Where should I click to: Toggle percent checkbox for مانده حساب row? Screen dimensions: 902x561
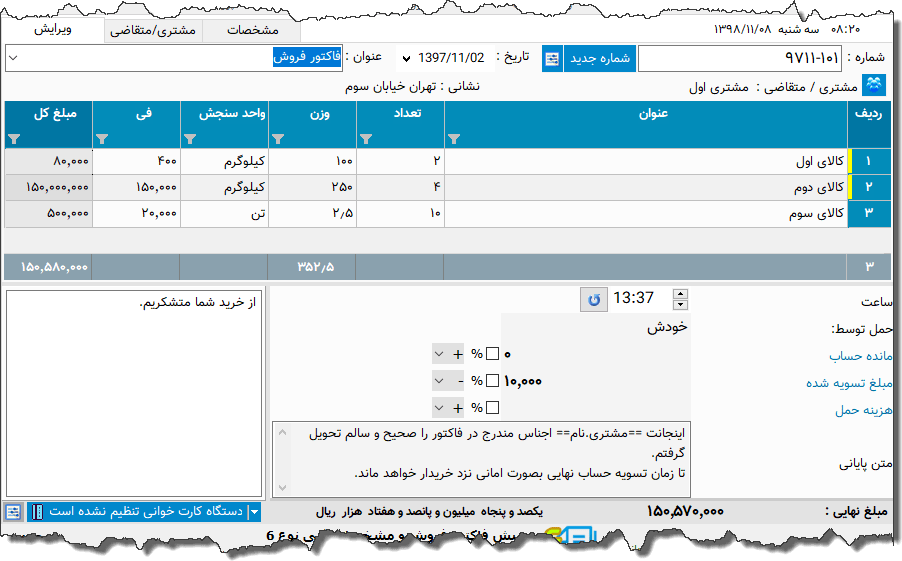[492, 354]
